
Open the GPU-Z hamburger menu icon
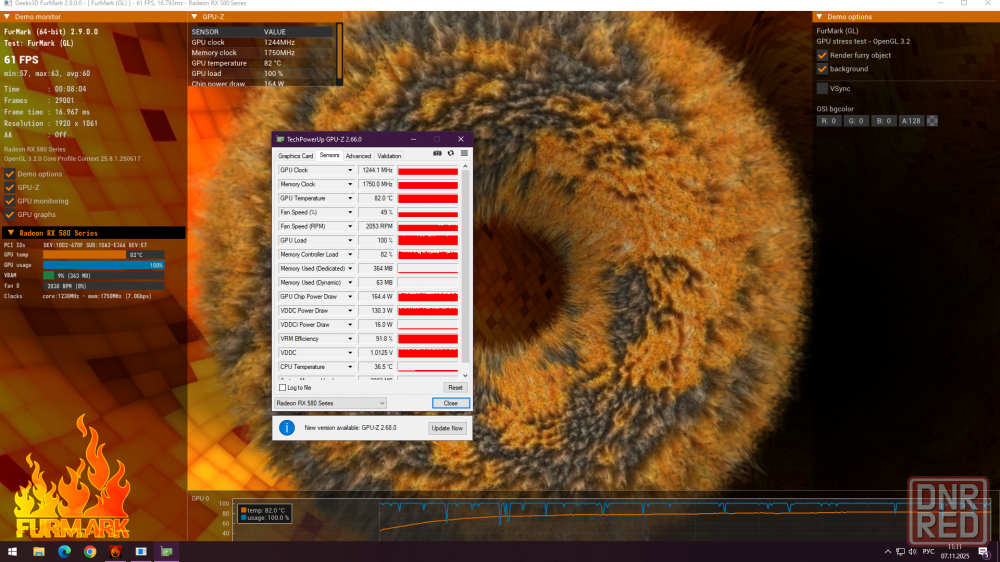click(x=464, y=153)
